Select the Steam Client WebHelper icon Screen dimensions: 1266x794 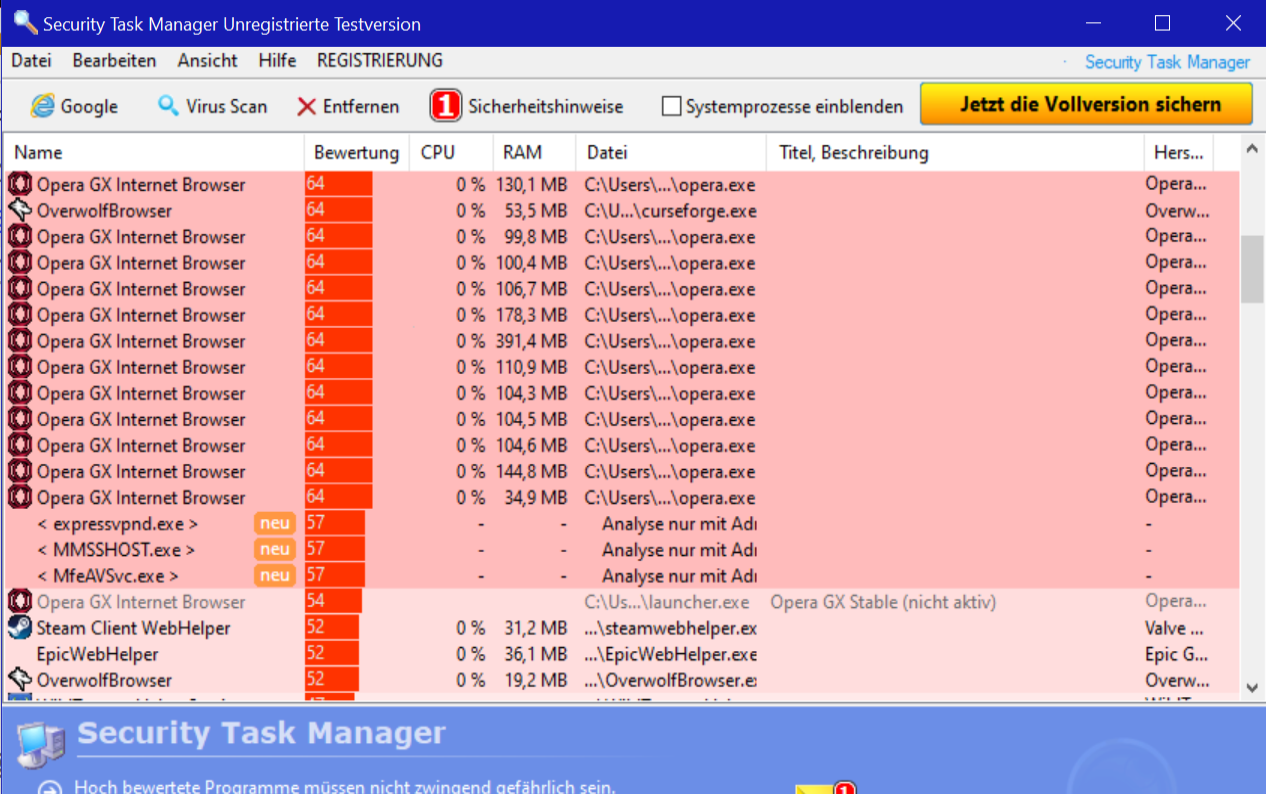coord(20,628)
